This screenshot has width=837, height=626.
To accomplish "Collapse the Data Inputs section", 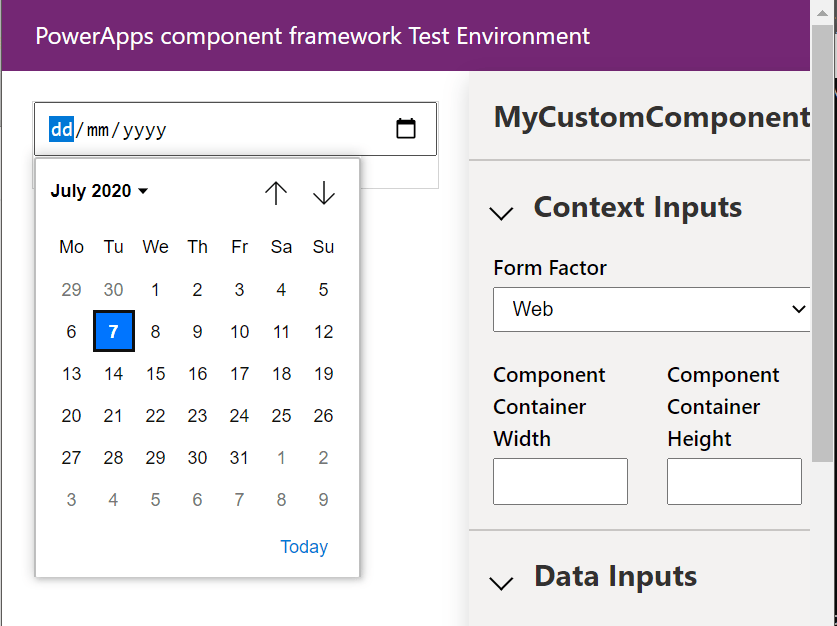I will [x=501, y=582].
